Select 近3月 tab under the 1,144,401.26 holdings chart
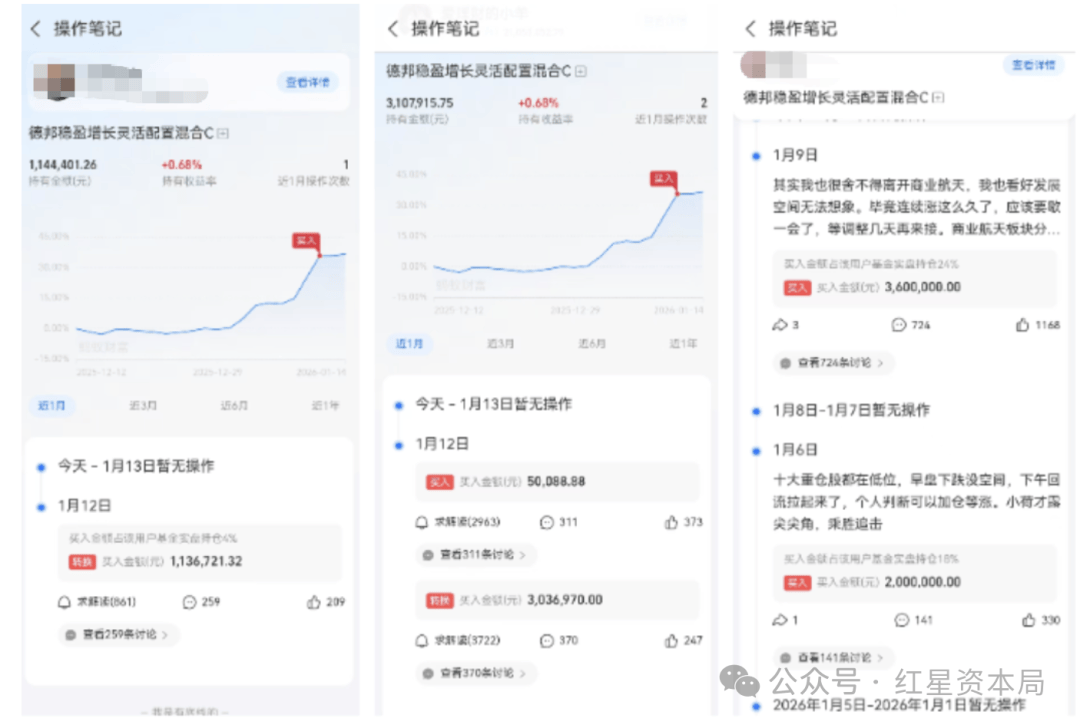The image size is (1080, 725). 142,405
